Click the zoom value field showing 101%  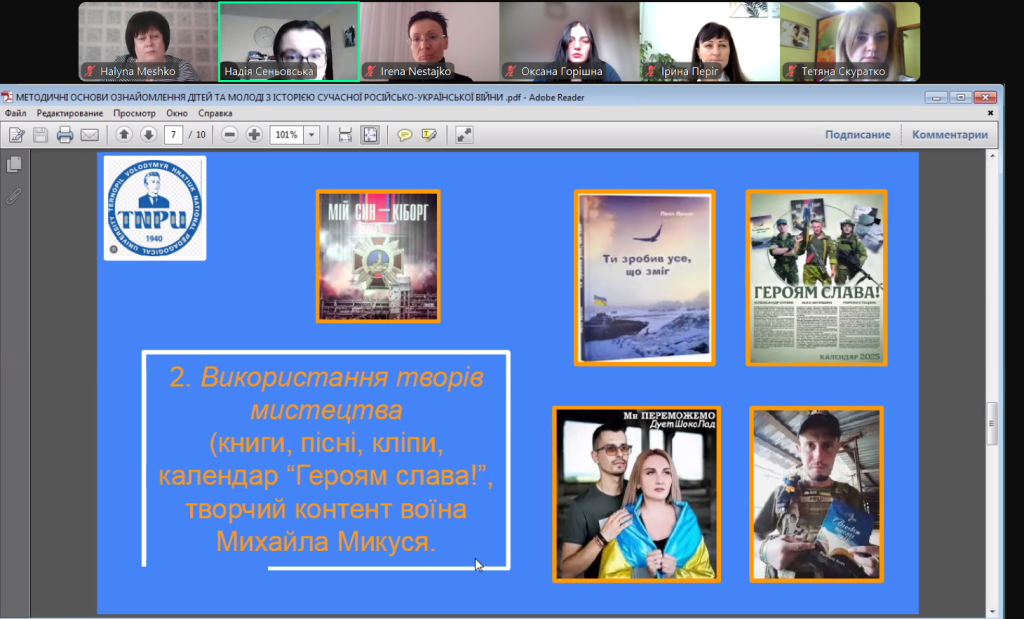point(287,135)
